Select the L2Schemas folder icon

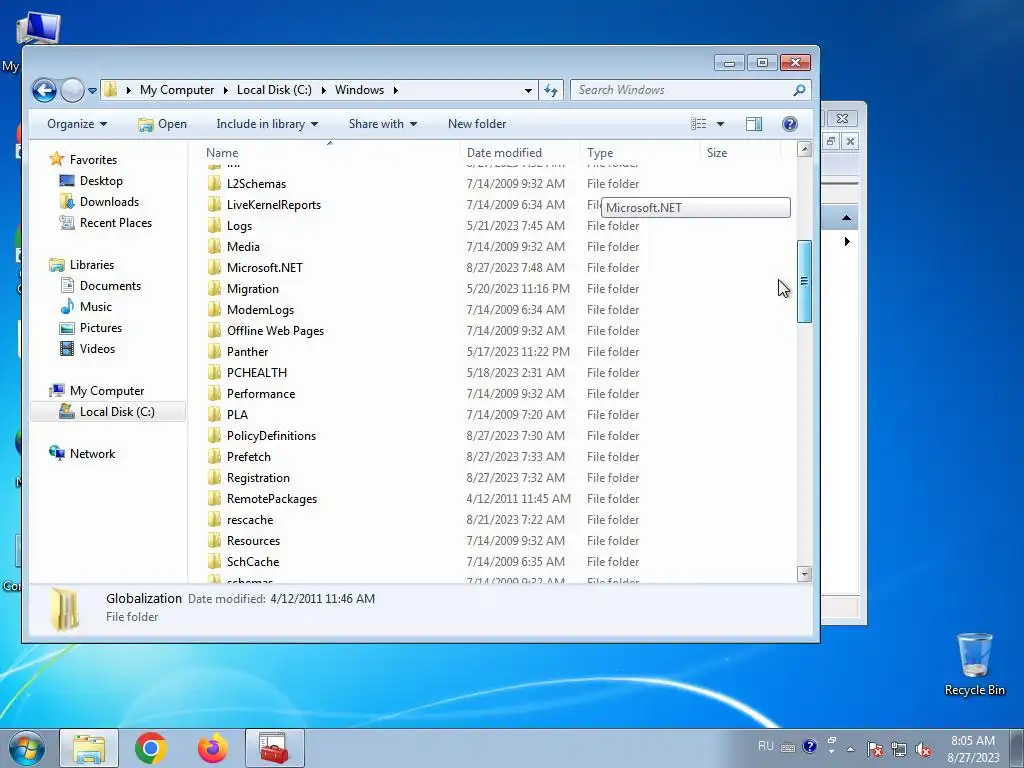(214, 184)
